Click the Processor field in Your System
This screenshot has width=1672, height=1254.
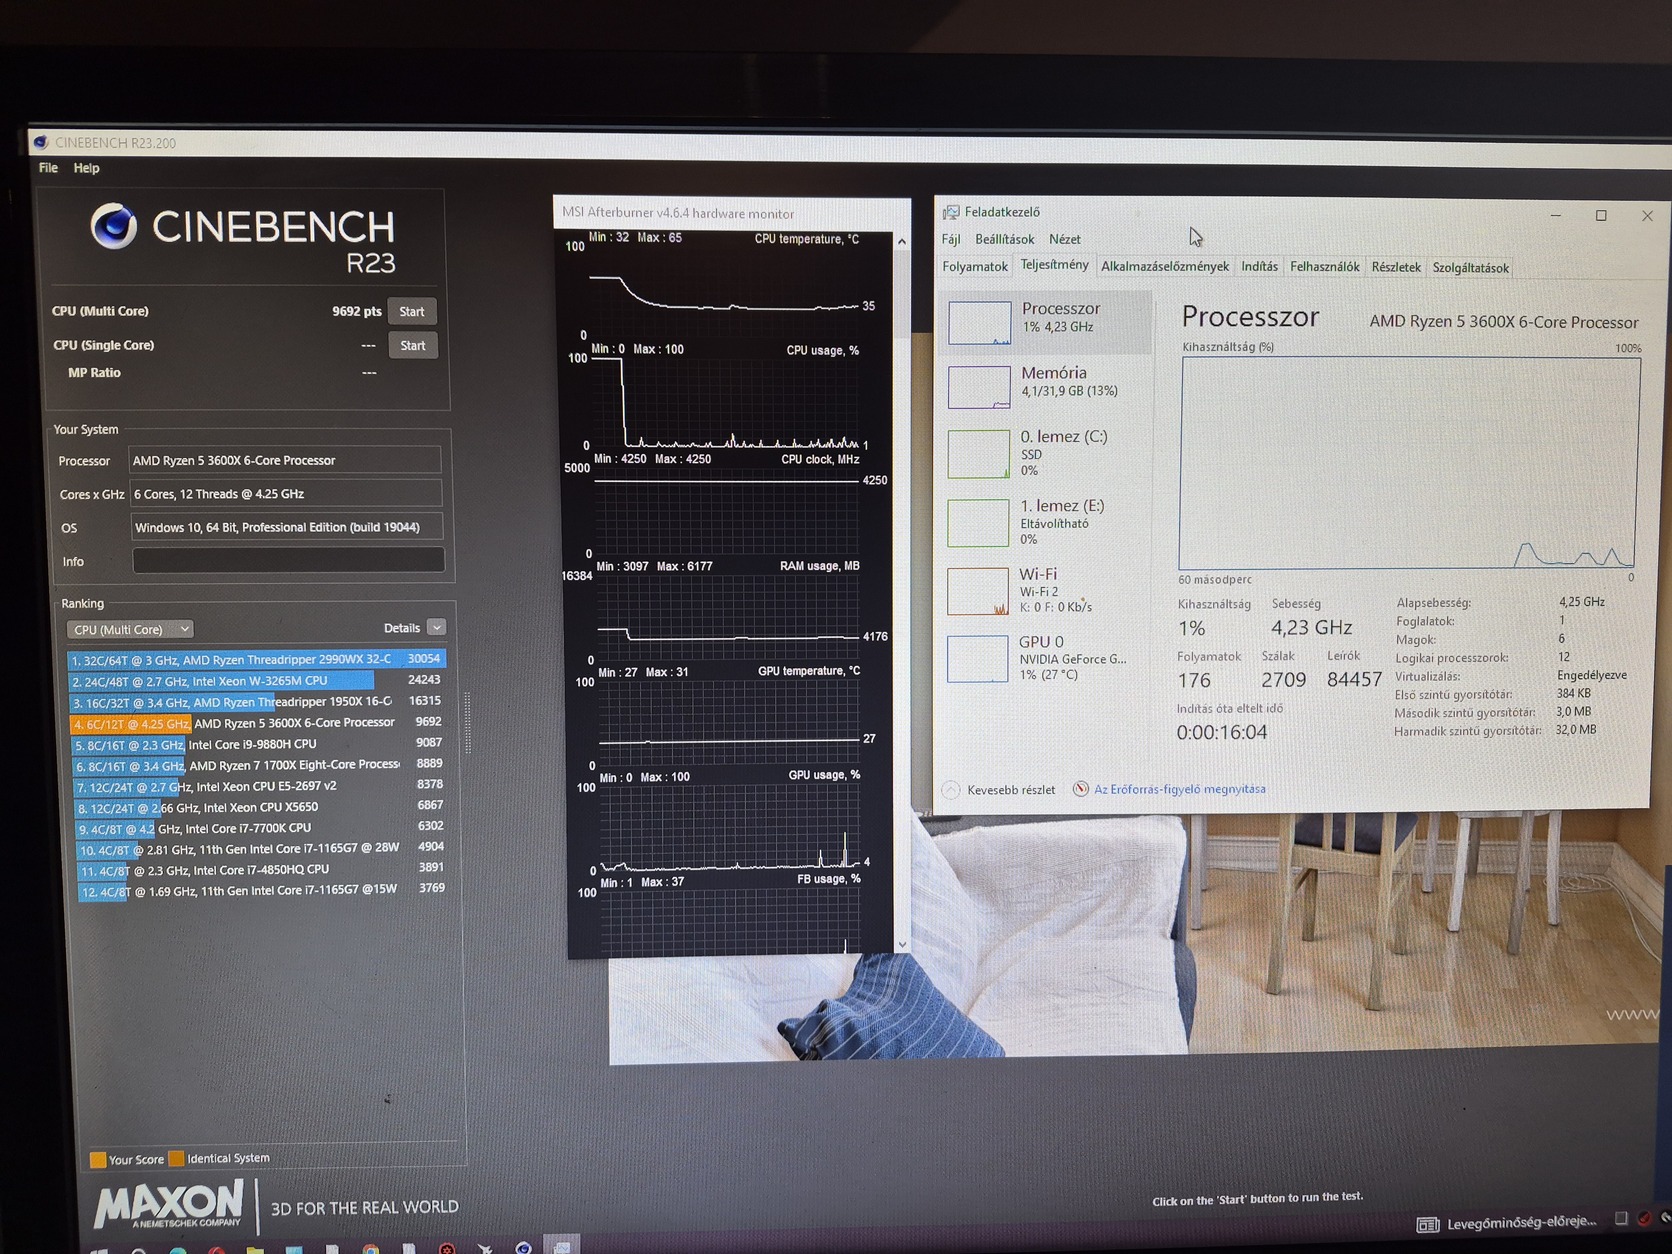tap(285, 460)
